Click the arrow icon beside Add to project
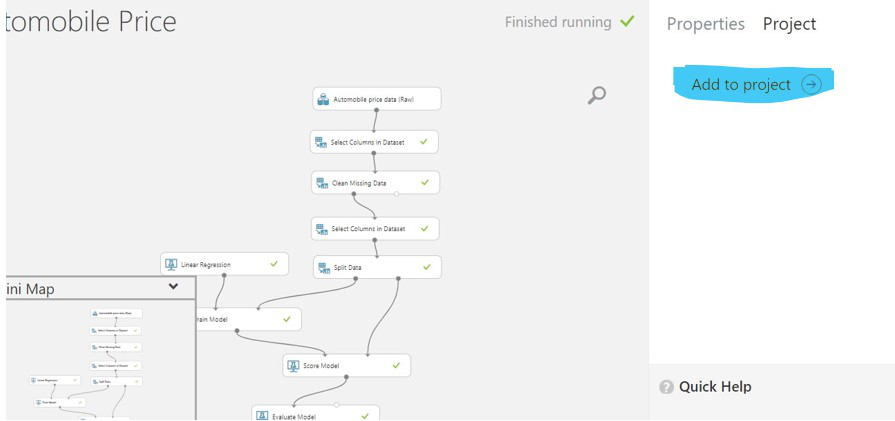The width and height of the screenshot is (895, 421). tap(811, 85)
